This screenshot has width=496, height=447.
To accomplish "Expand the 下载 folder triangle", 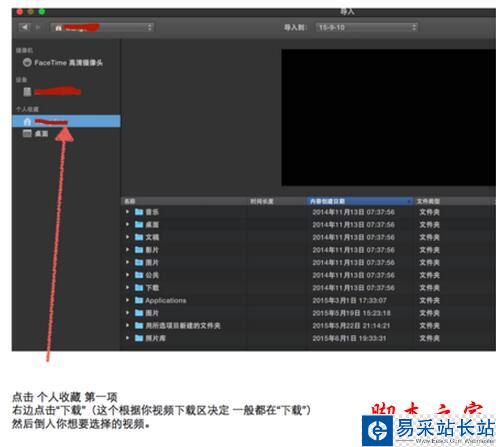I will (127, 287).
